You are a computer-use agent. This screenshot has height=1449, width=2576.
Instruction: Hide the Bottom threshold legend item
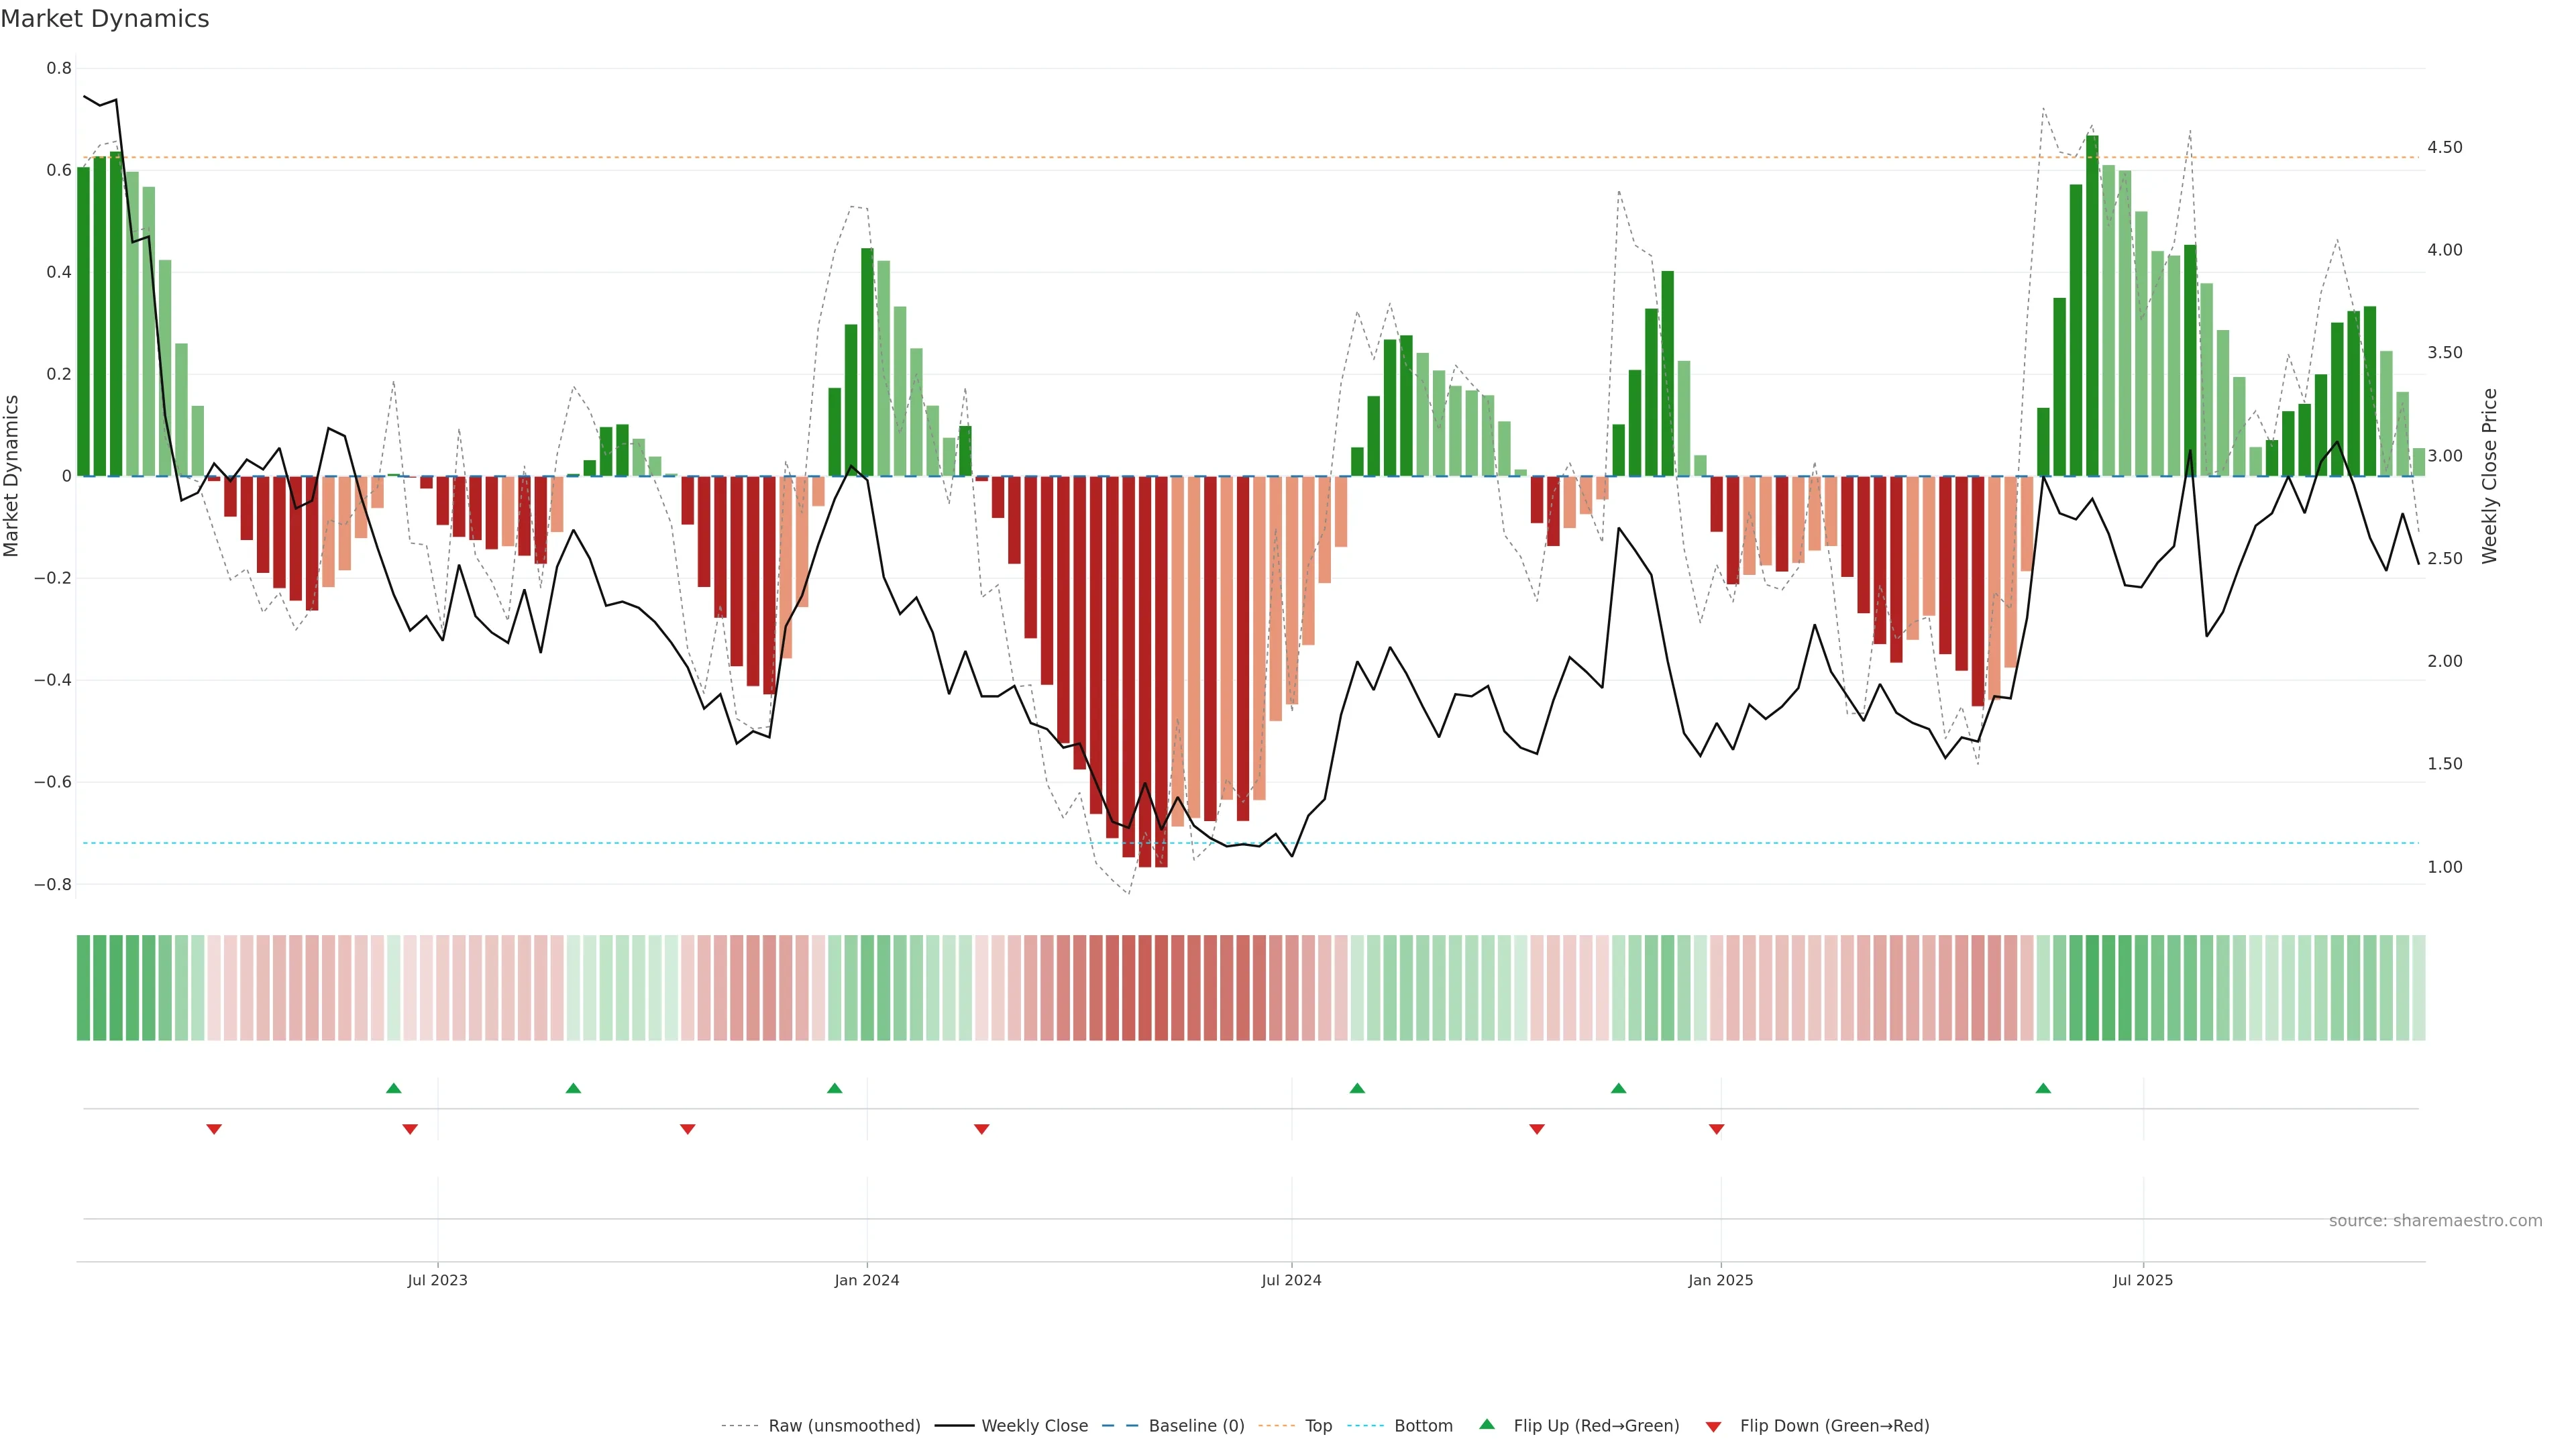1423,1426
